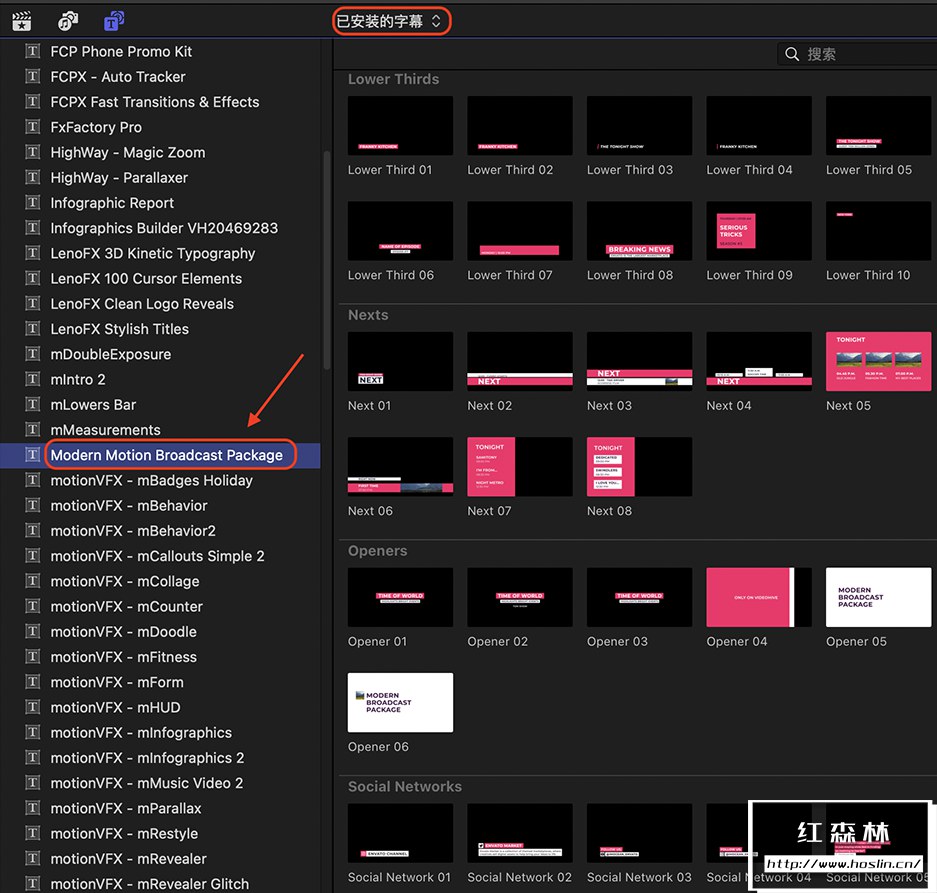Select Lower Third 01 title thumbnail
This screenshot has height=893, width=937.
click(400, 126)
